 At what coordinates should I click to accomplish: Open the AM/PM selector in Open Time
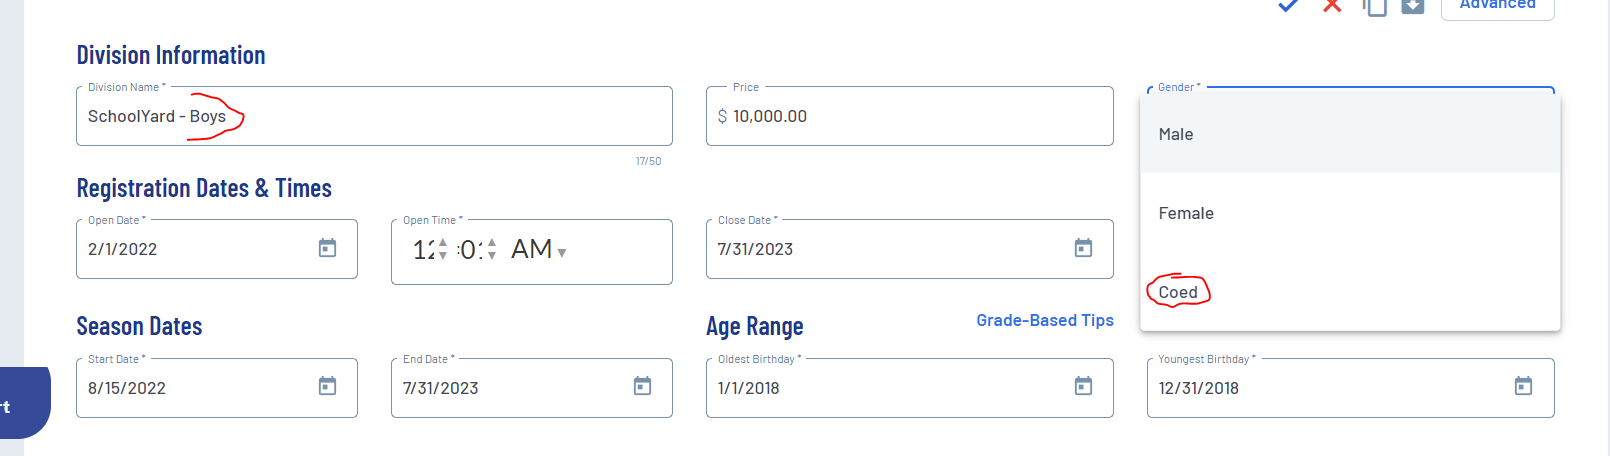[539, 250]
